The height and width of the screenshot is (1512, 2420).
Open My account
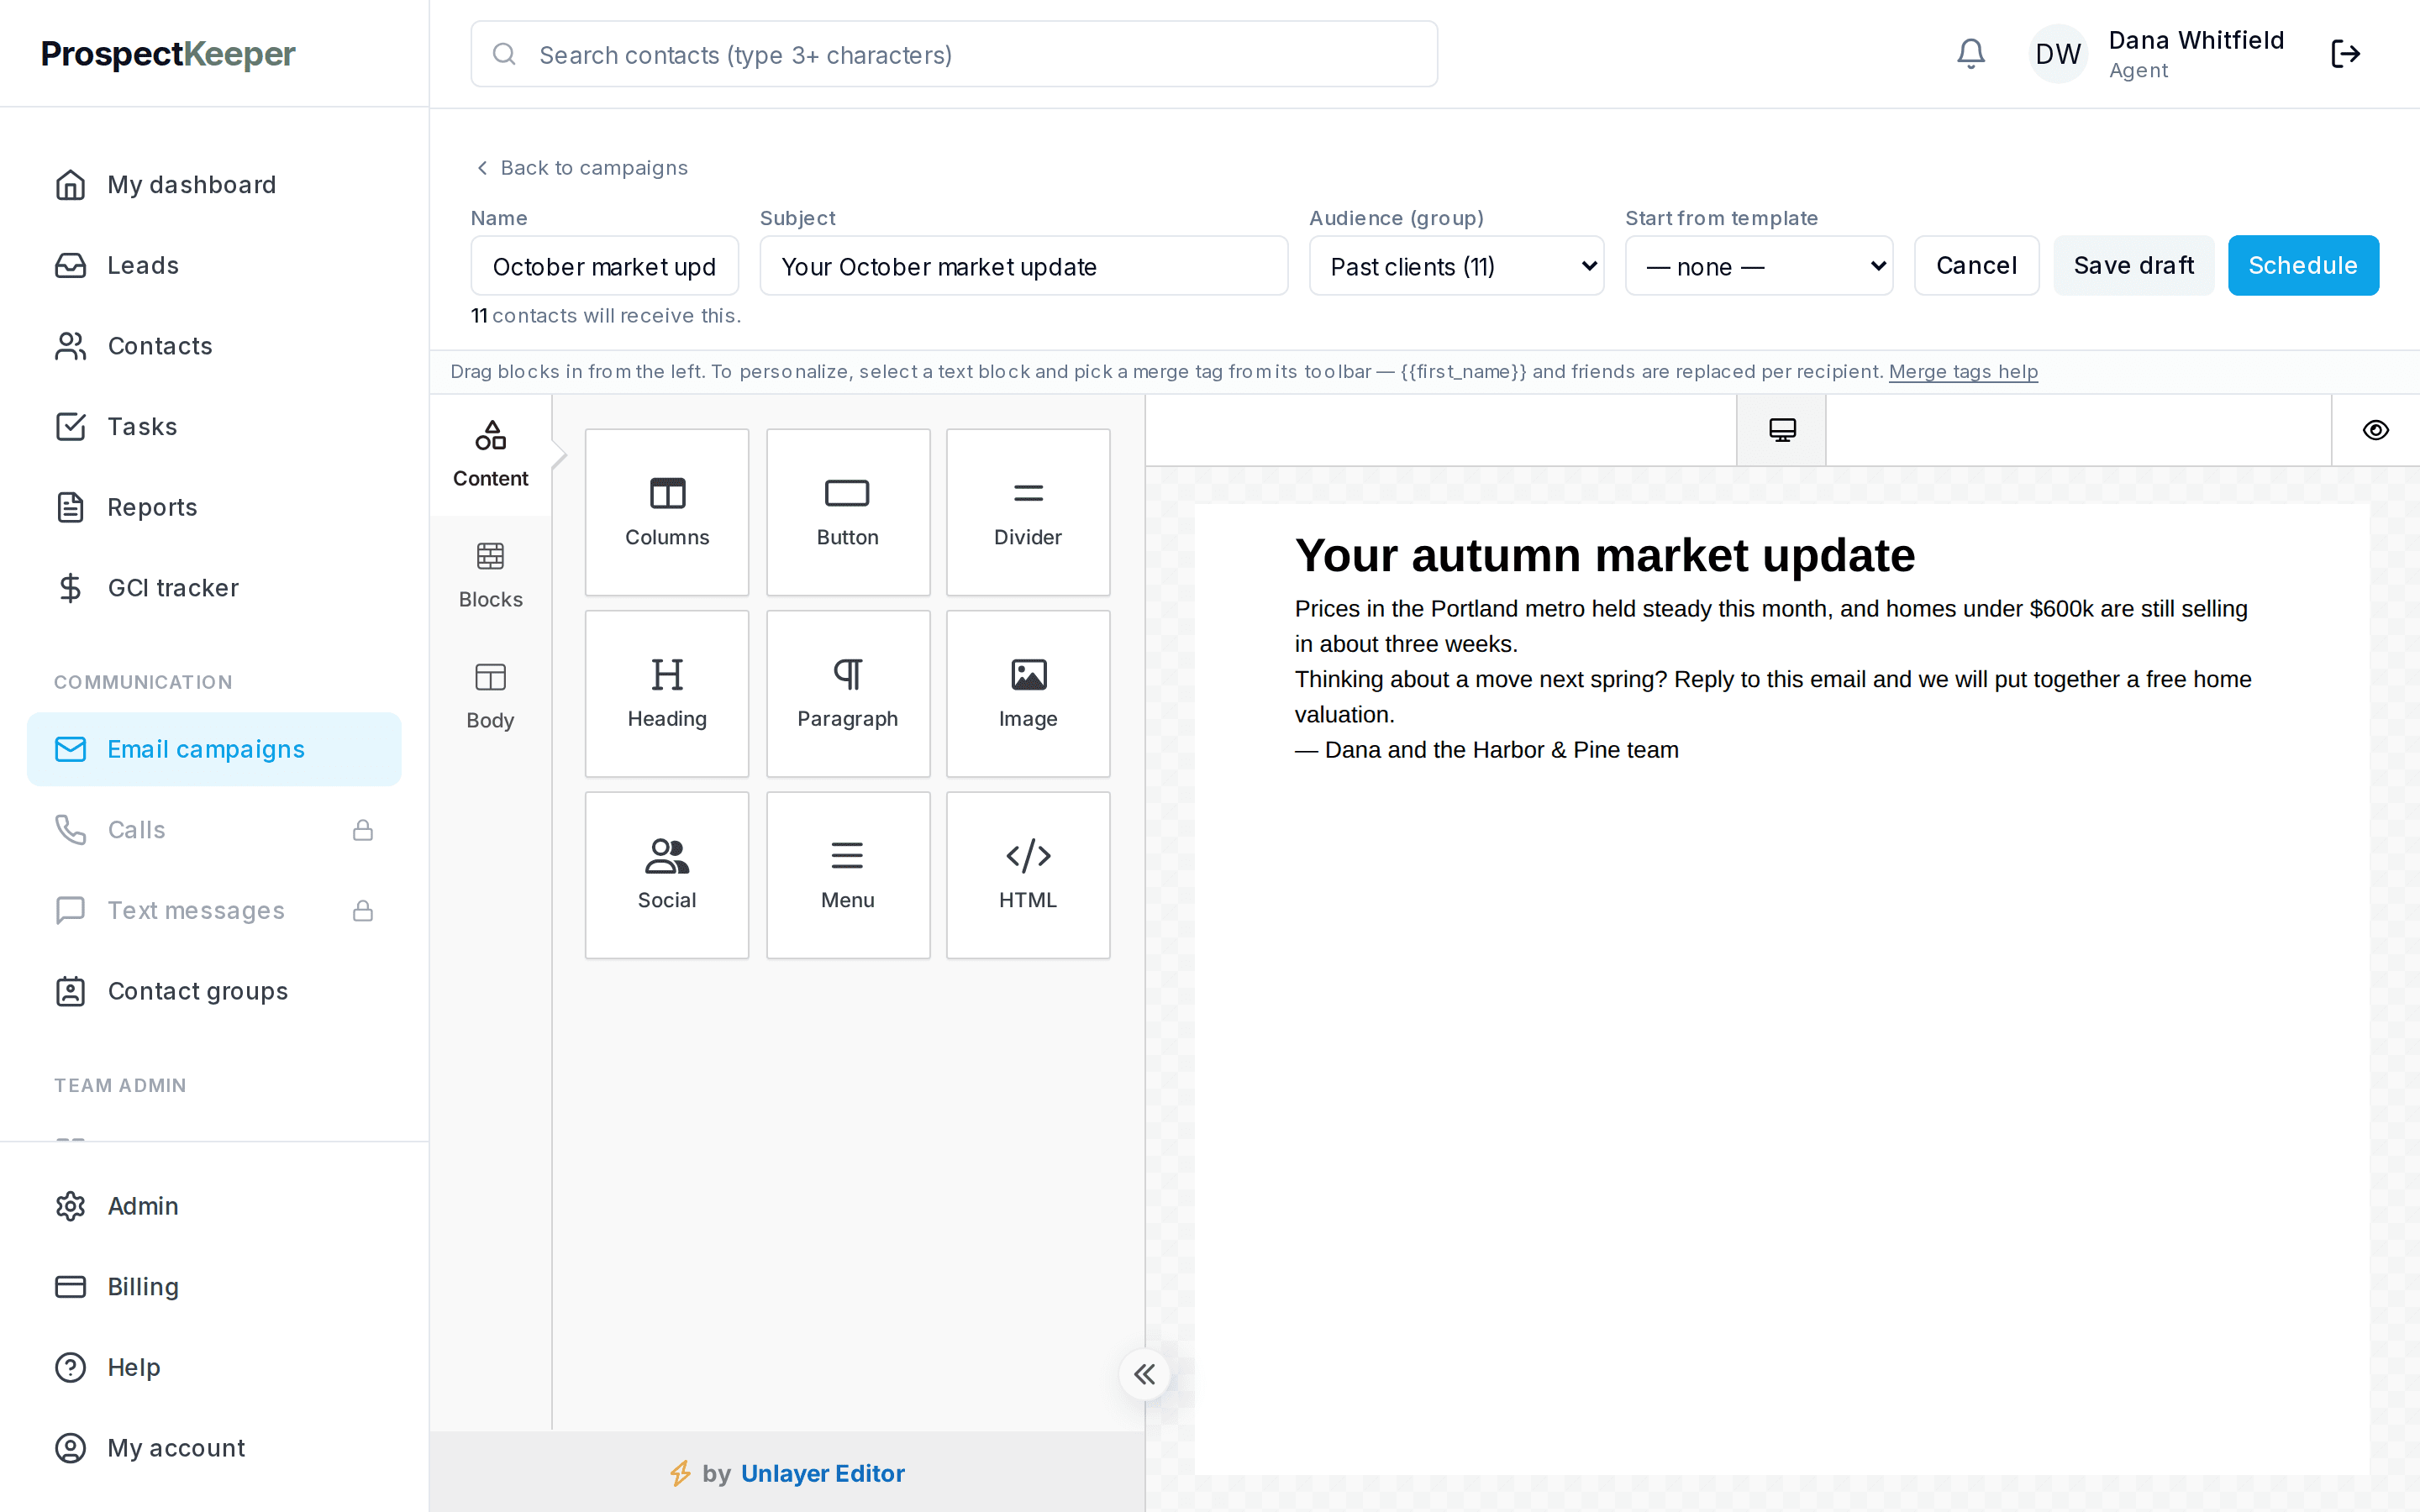(214, 1448)
